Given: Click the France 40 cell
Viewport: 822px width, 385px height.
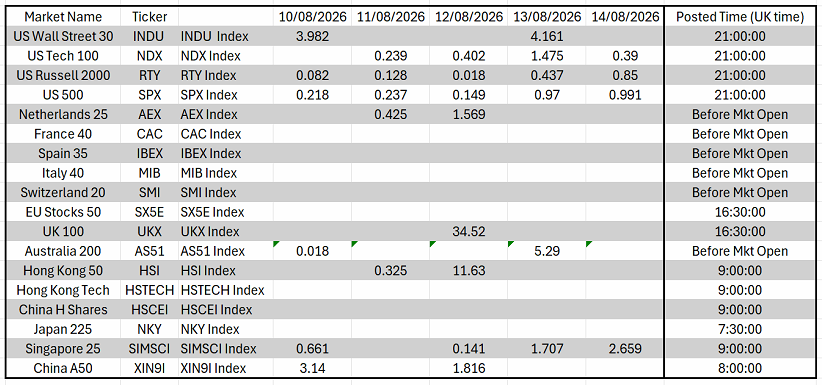Looking at the screenshot, I should [x=63, y=134].
